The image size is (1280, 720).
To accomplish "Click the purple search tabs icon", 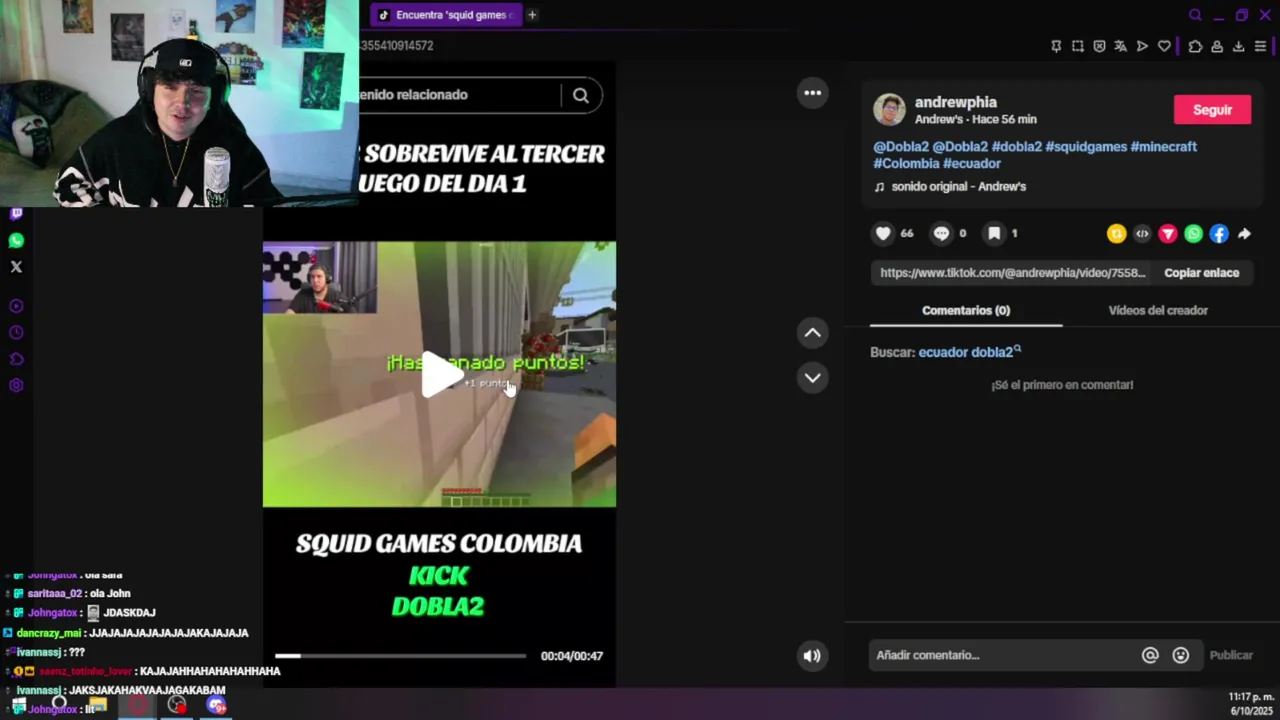I will (x=1195, y=15).
